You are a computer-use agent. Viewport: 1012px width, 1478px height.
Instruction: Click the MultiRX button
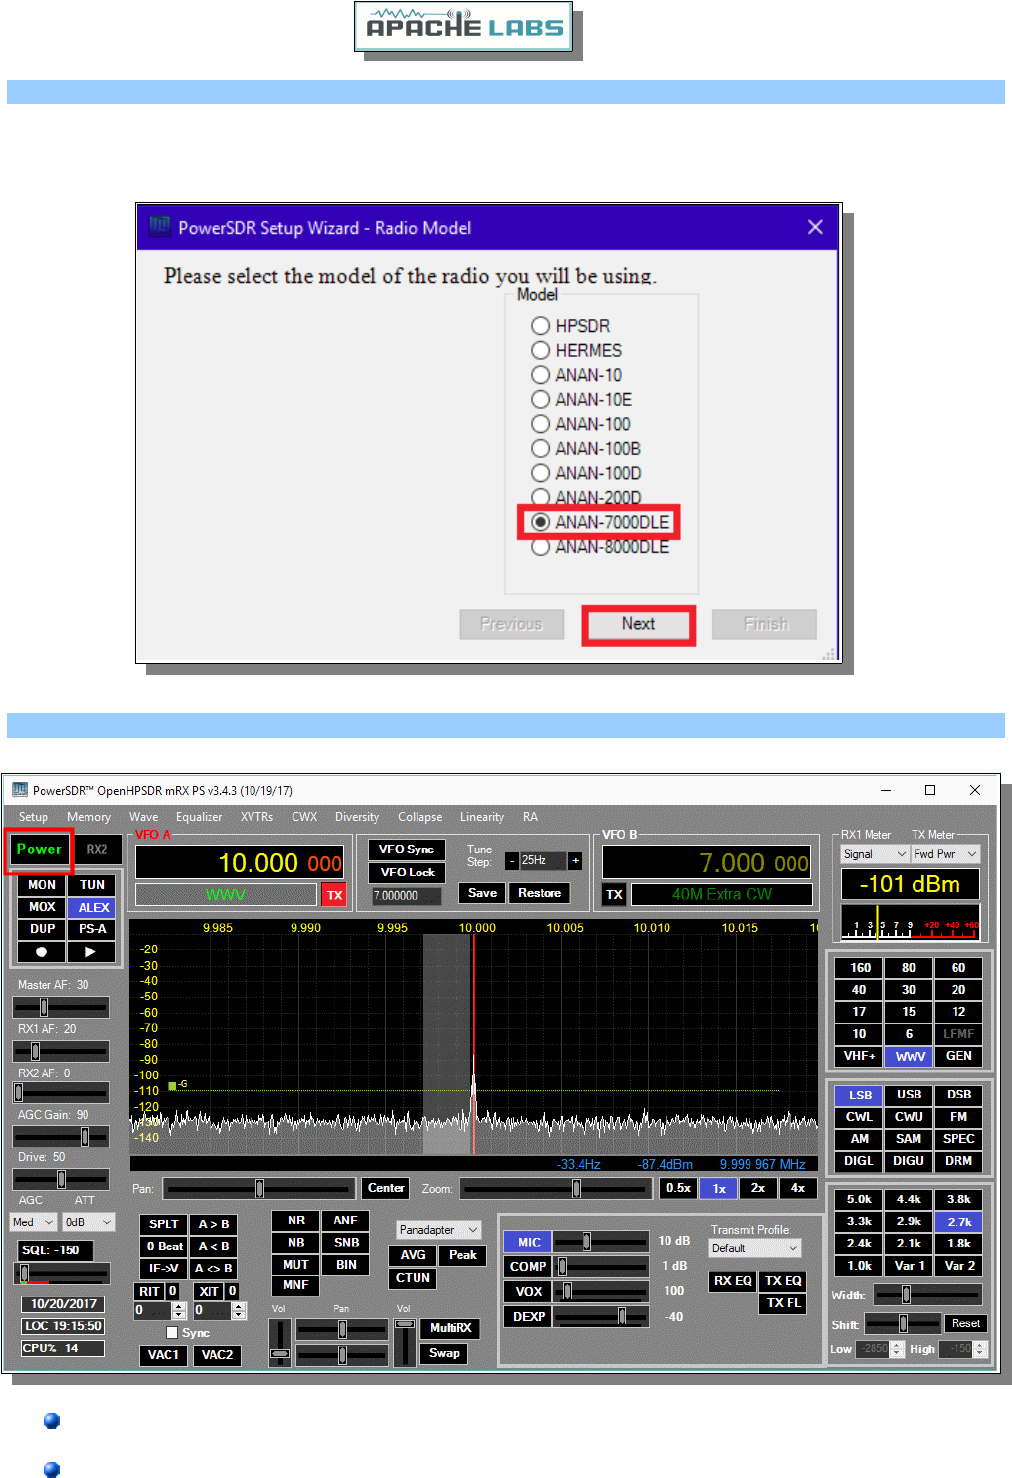[x=450, y=1328]
